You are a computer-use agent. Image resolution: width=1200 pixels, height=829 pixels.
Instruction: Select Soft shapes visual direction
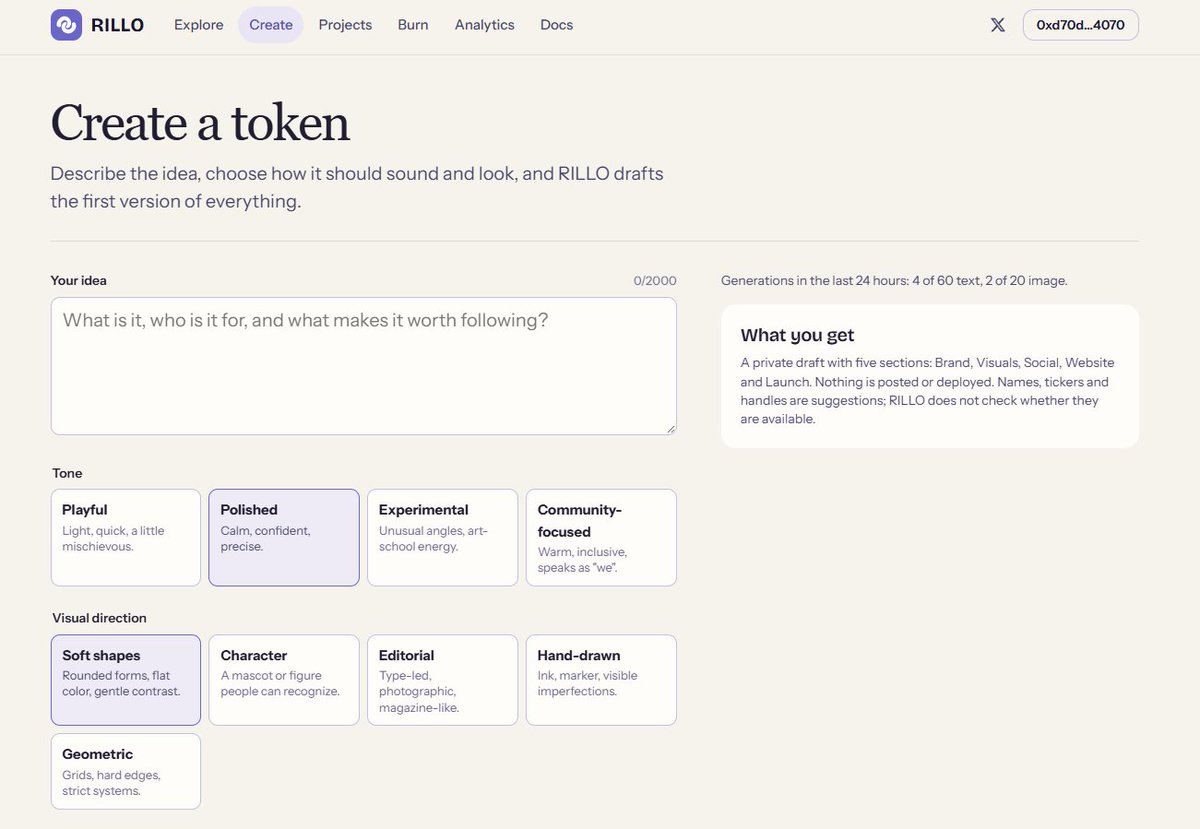click(x=126, y=680)
